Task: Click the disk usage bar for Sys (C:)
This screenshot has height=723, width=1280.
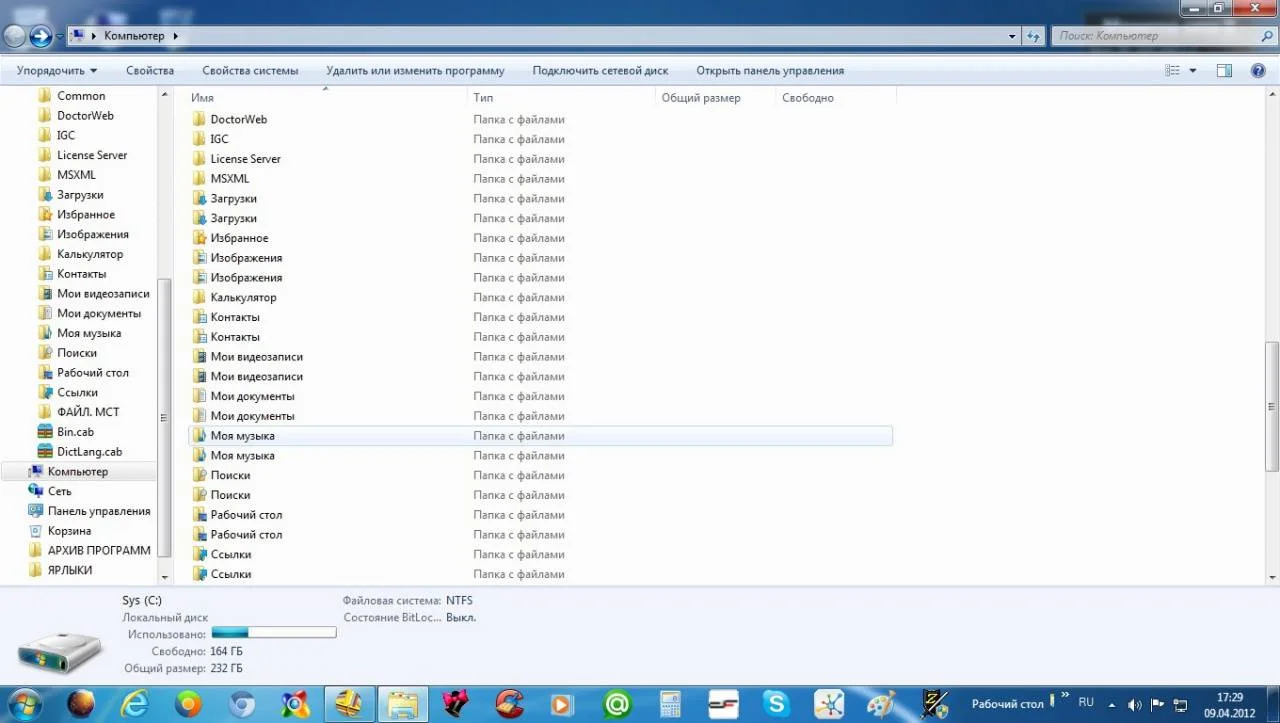Action: [x=274, y=632]
